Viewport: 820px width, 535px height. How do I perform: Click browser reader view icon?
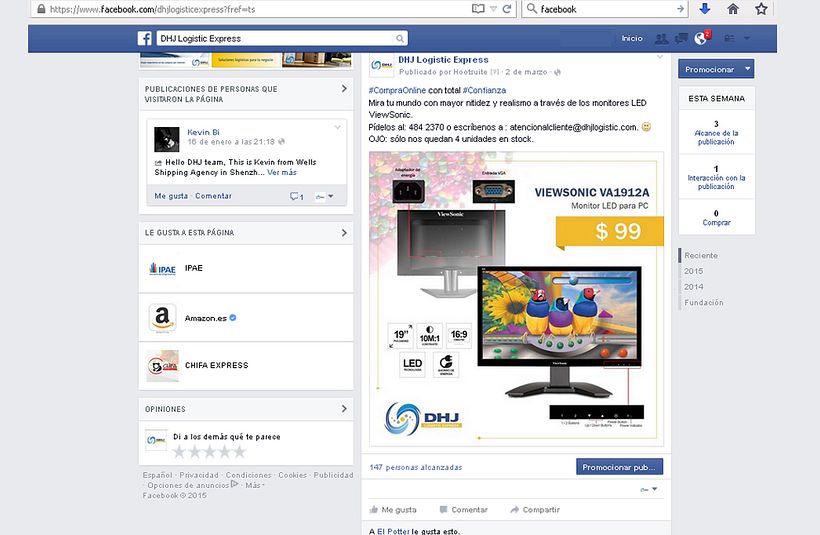478,9
